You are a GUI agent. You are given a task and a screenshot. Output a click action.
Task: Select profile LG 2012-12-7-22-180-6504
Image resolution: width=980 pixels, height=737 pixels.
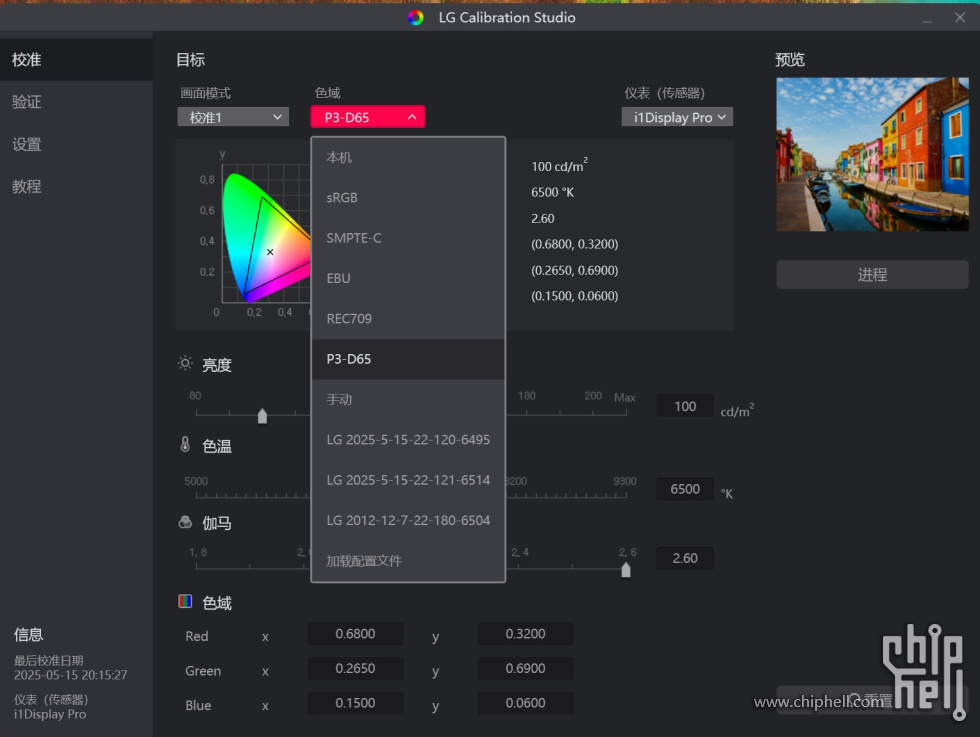point(408,521)
